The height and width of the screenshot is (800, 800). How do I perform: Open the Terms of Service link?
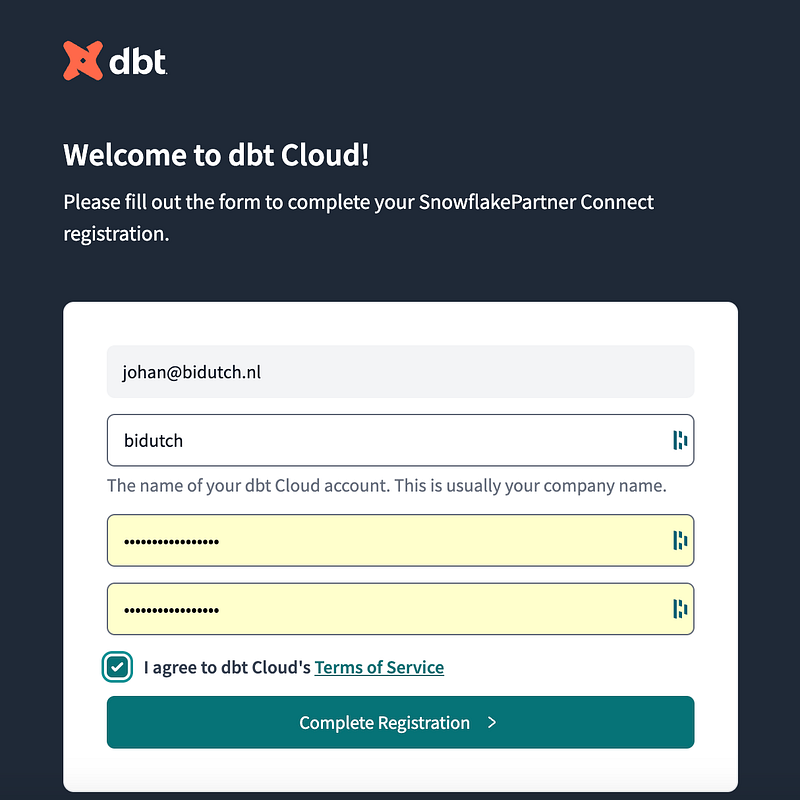pyautogui.click(x=379, y=667)
